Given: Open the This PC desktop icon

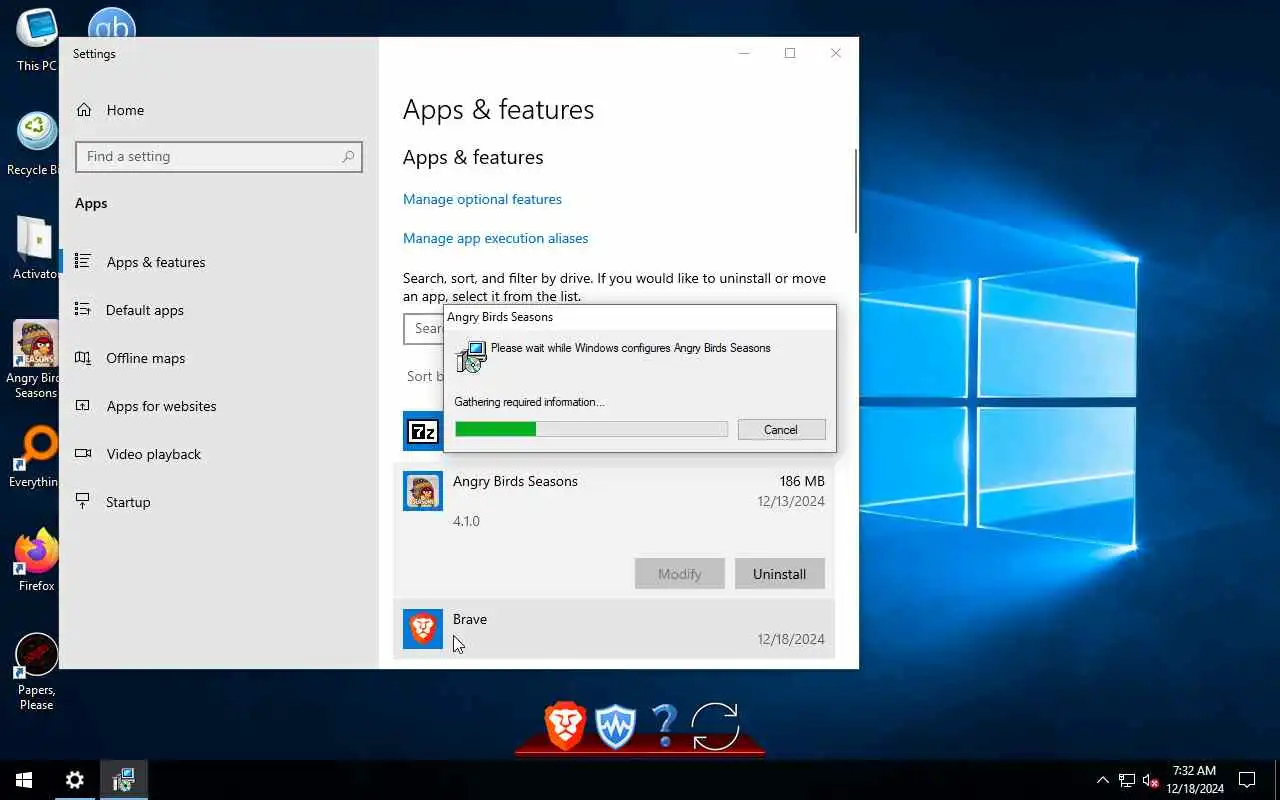Looking at the screenshot, I should pos(35,40).
